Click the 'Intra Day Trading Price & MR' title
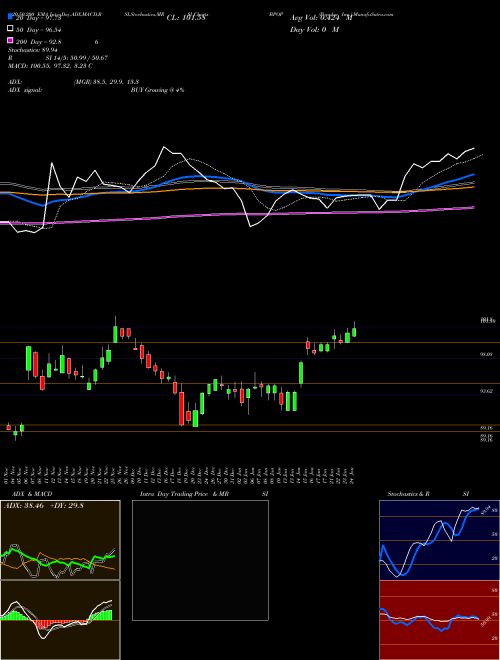 pyautogui.click(x=184, y=494)
